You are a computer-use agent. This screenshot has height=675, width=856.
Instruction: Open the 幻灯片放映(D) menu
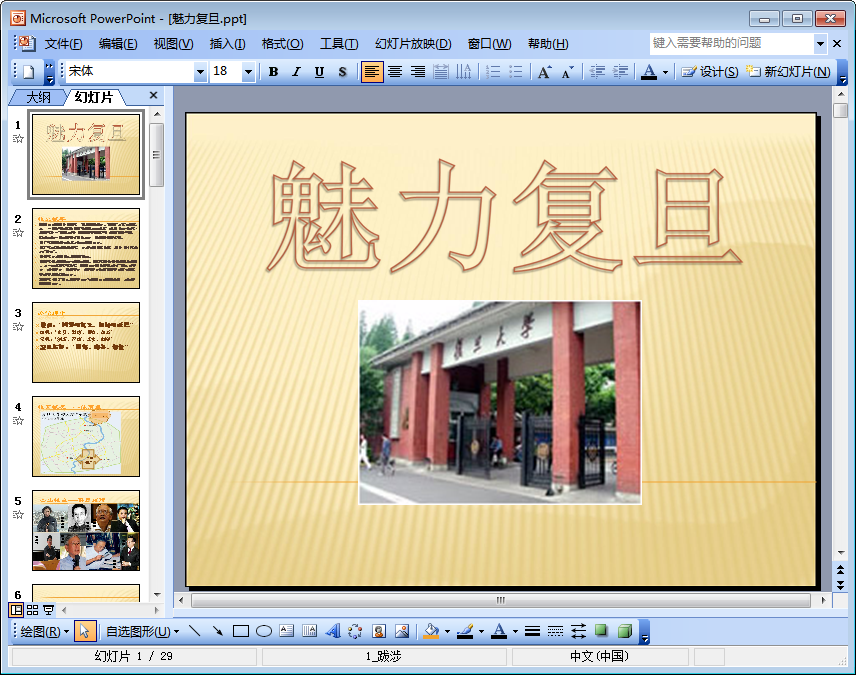(x=413, y=44)
